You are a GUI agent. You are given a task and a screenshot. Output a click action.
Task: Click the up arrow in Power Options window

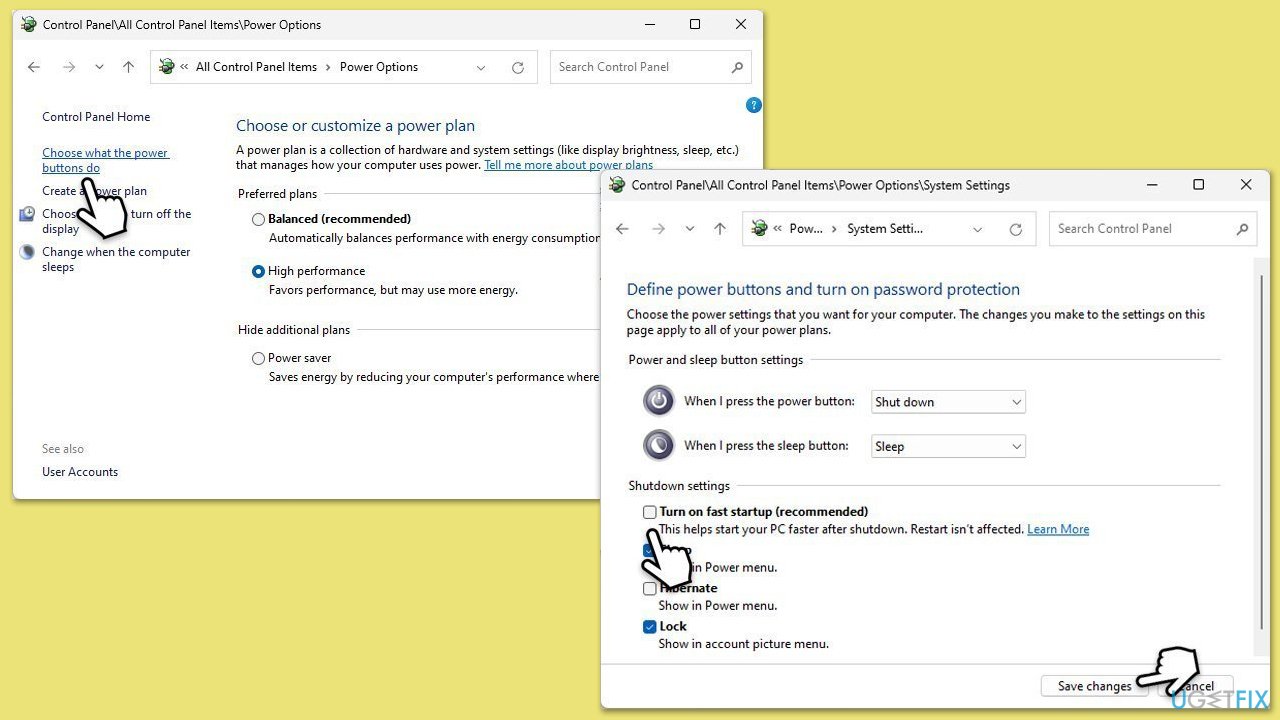[x=128, y=67]
